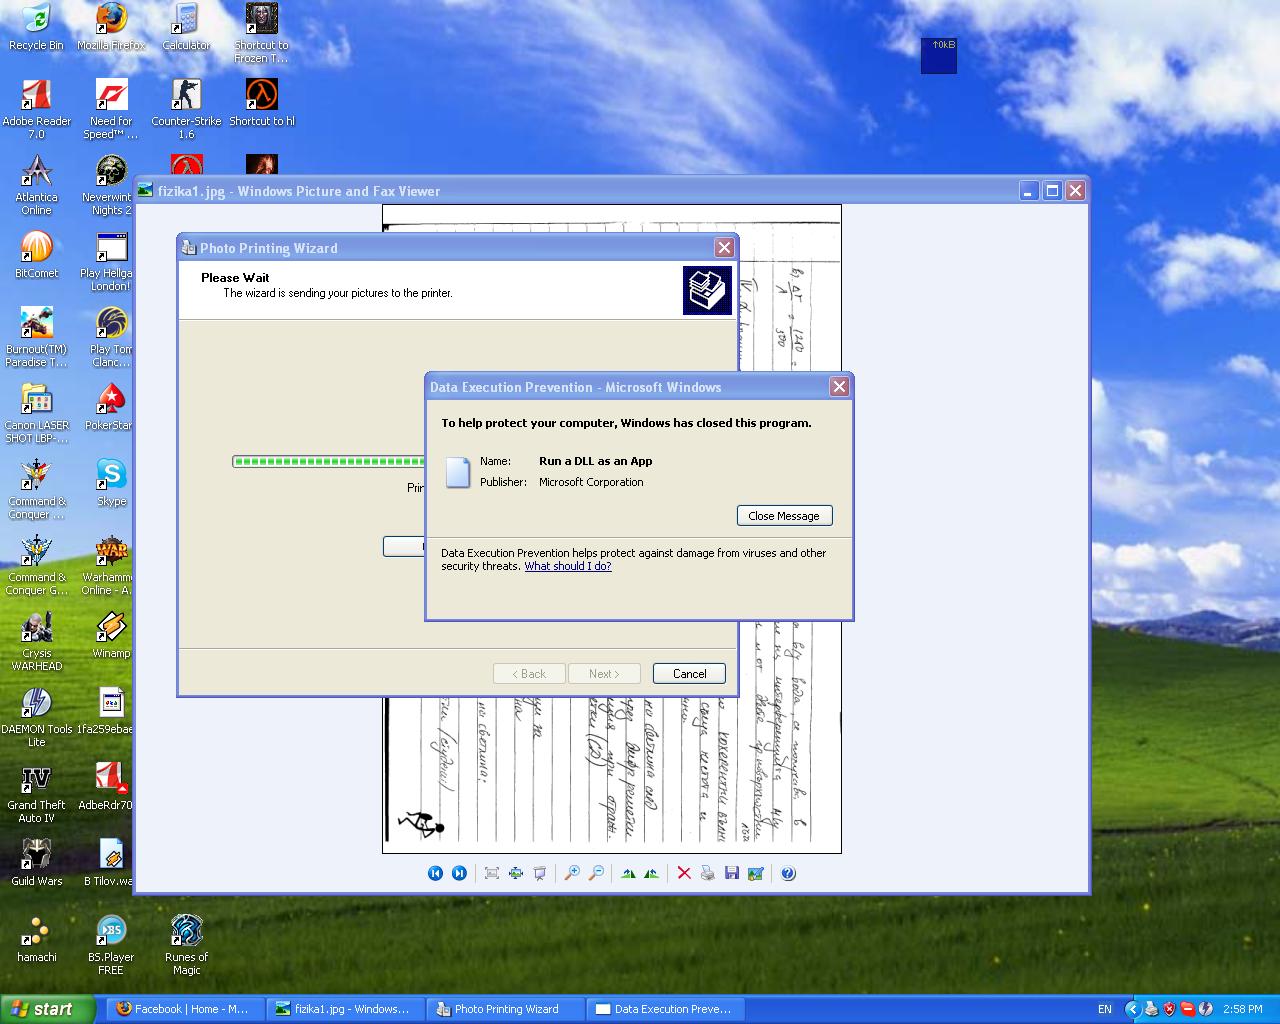
Task: Open the 'What should I do?' link
Action: pos(568,566)
